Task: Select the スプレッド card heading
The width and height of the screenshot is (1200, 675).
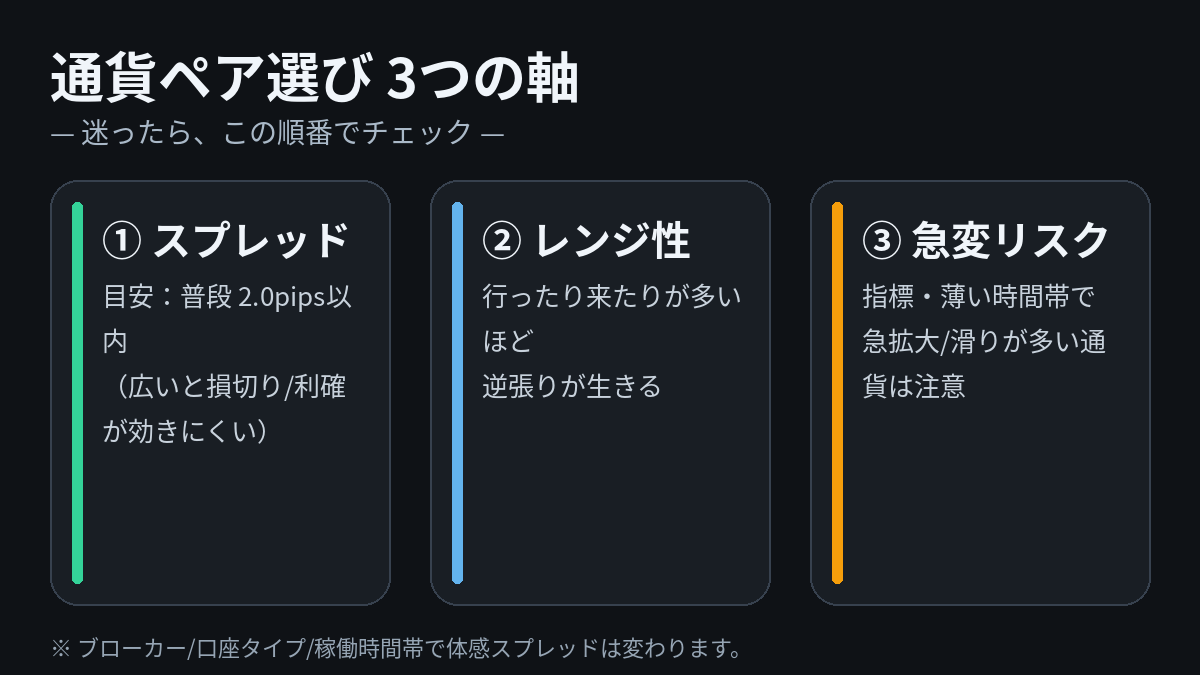Action: [x=250, y=241]
